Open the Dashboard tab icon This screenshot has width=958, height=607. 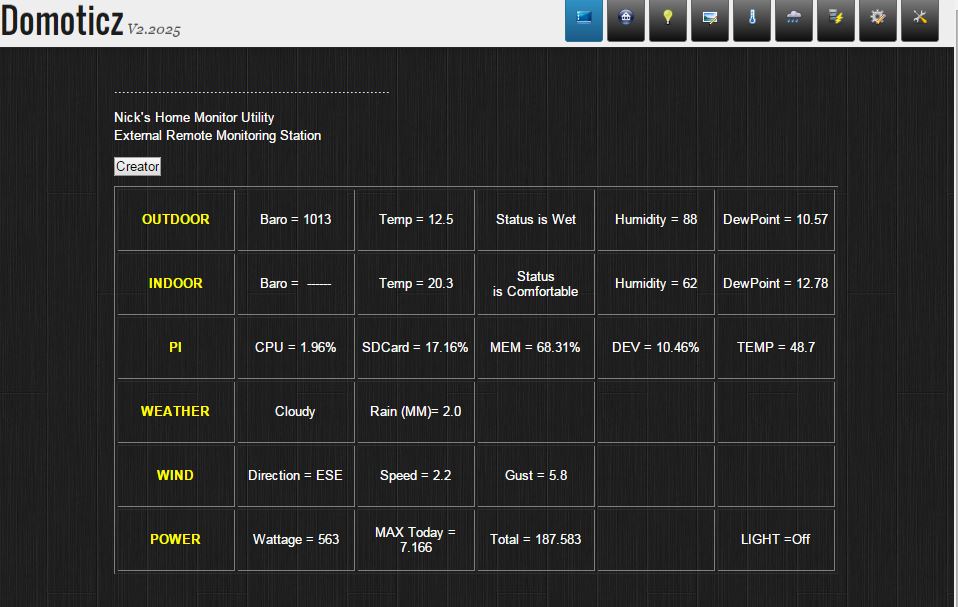(583, 20)
